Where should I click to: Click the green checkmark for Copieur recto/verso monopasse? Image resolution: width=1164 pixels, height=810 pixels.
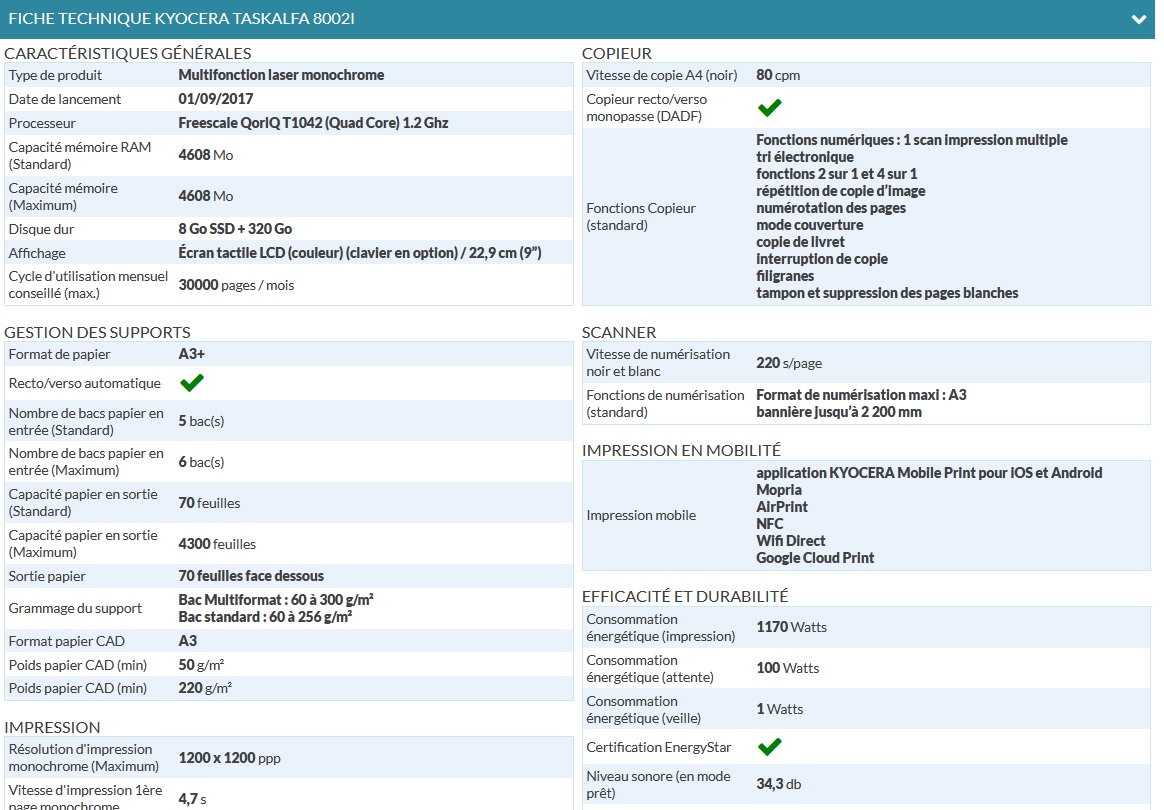tap(769, 108)
